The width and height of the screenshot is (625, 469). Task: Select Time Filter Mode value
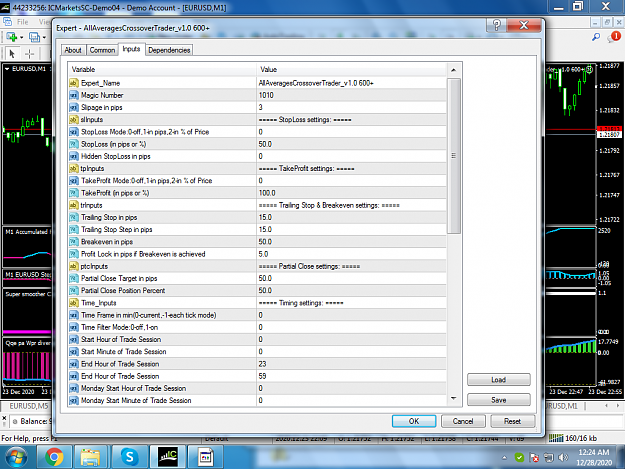(351, 328)
